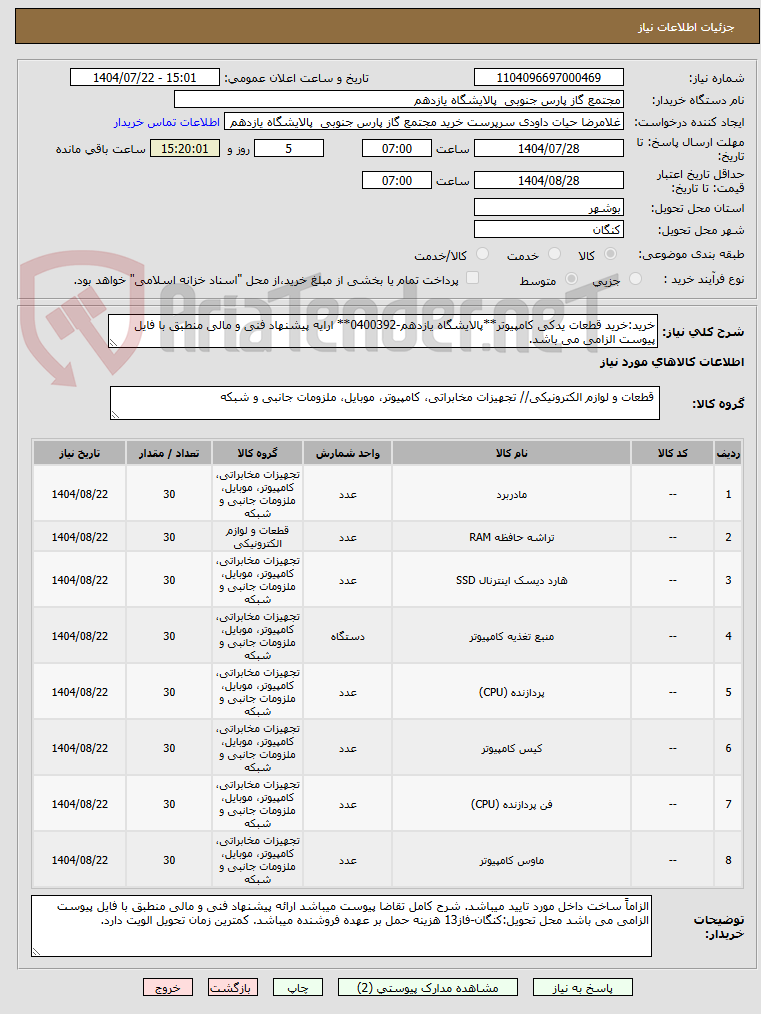The height and width of the screenshot is (1014, 761).
Task: Click the 07:00 price validity time field
Action: tap(396, 180)
